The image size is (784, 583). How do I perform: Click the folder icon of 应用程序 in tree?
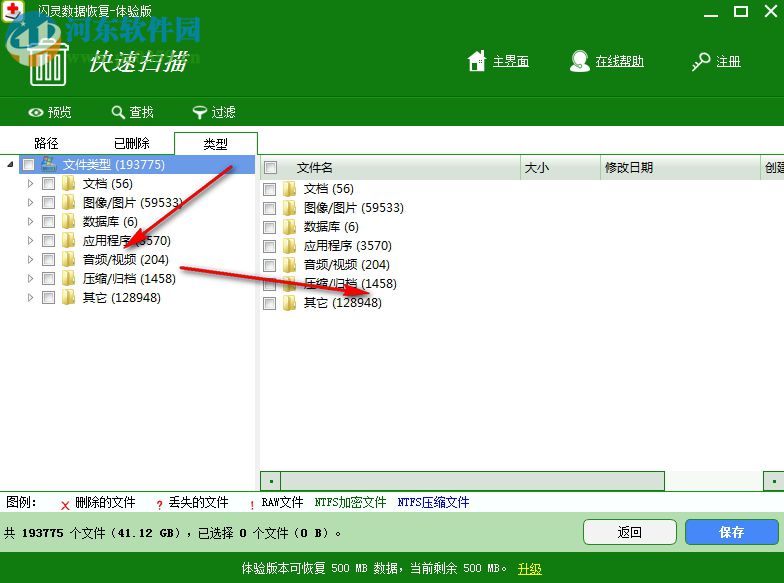[68, 240]
